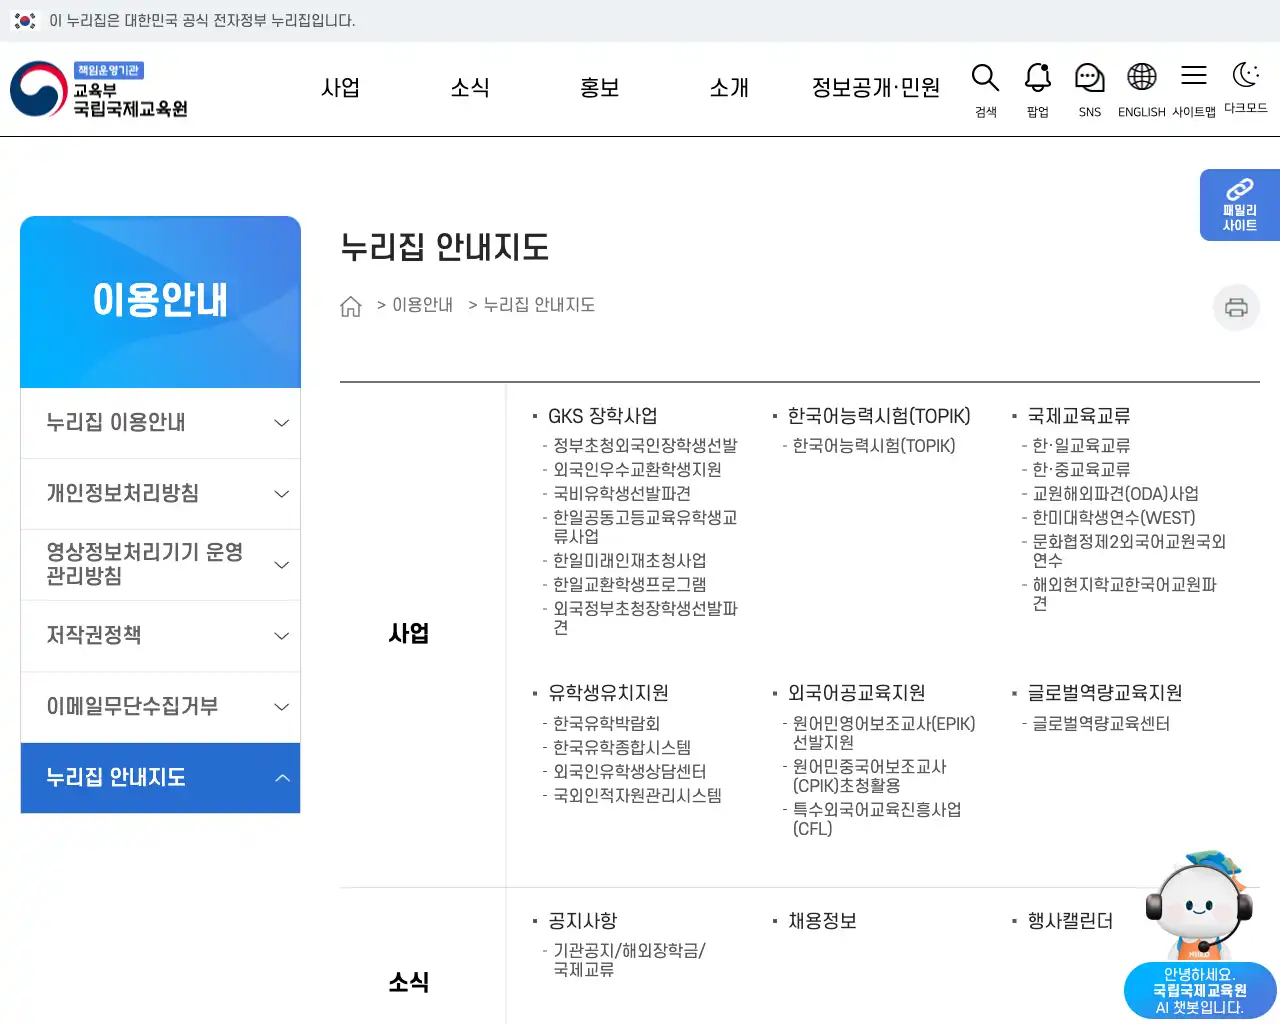Collapse 누리집 안내지도 sidebar item
The image size is (1280, 1024).
[160, 778]
